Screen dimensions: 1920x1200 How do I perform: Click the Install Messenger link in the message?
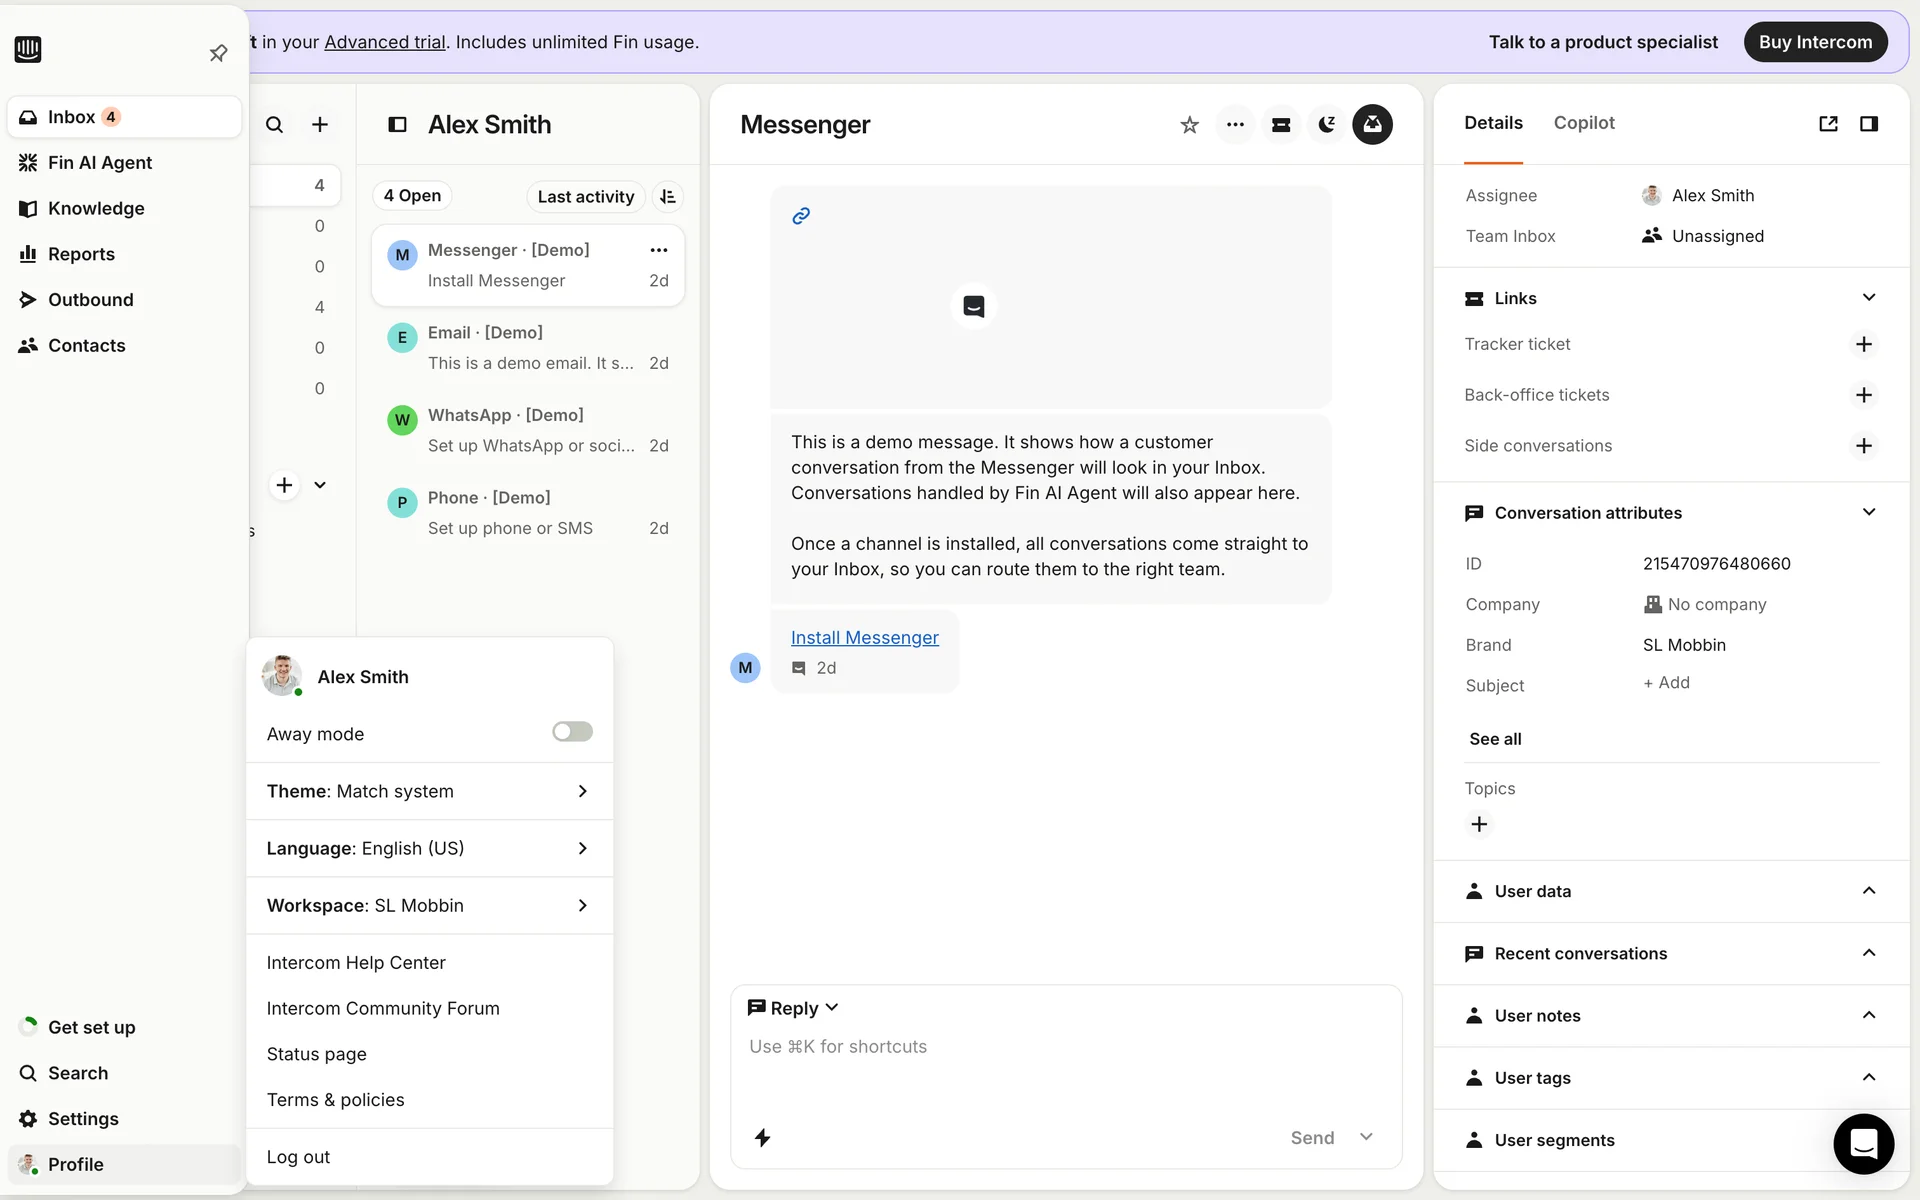click(x=864, y=638)
